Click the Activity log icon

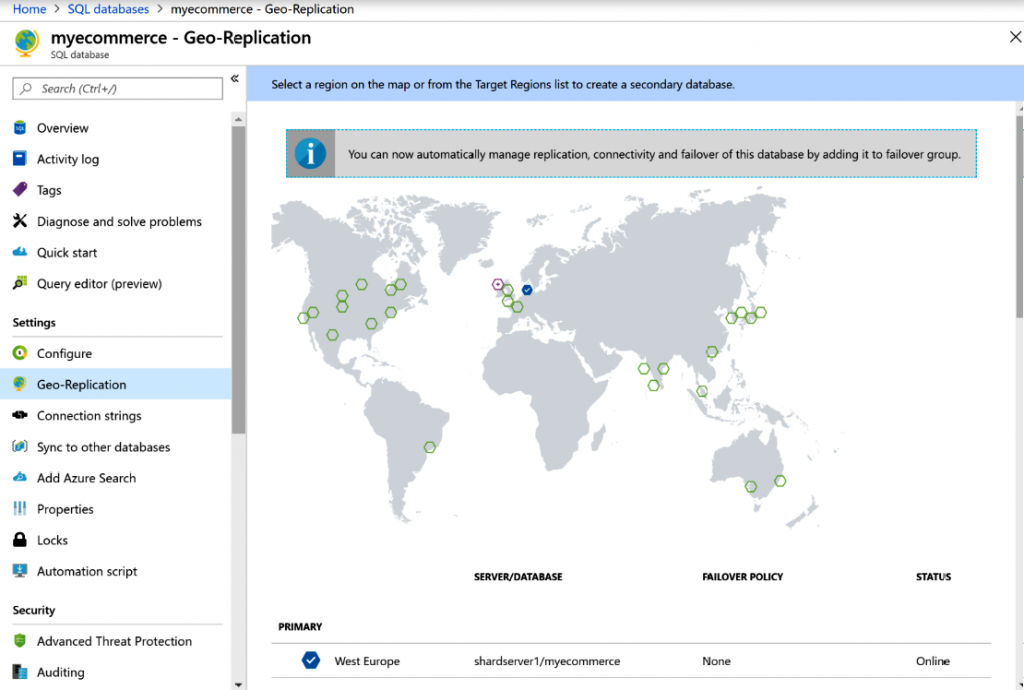(19, 159)
